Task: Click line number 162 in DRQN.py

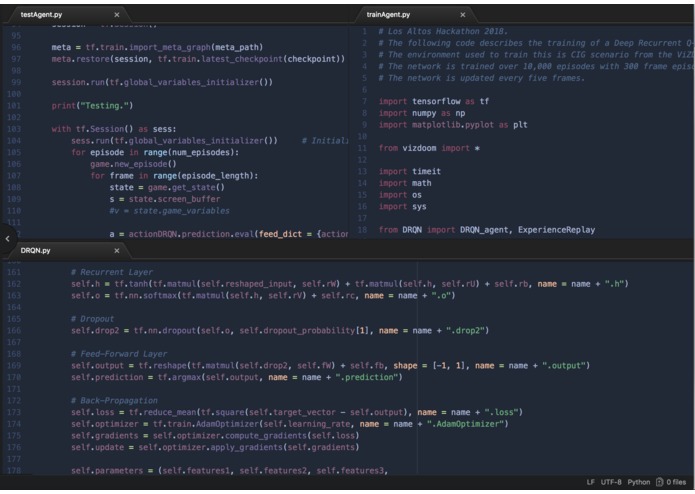Action: [14, 284]
